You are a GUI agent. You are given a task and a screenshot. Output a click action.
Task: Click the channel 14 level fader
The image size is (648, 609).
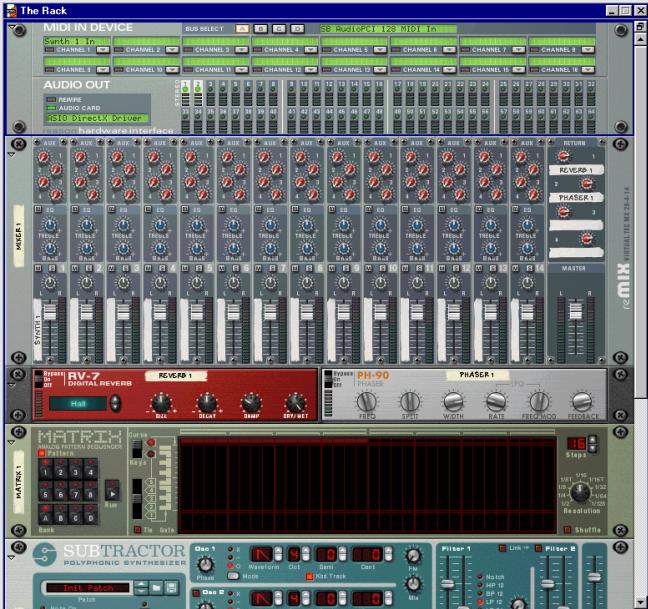tap(527, 312)
